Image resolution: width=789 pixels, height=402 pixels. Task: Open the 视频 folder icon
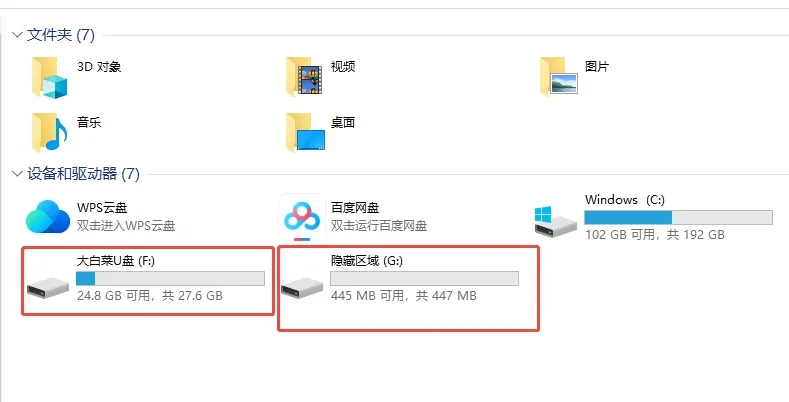(303, 76)
